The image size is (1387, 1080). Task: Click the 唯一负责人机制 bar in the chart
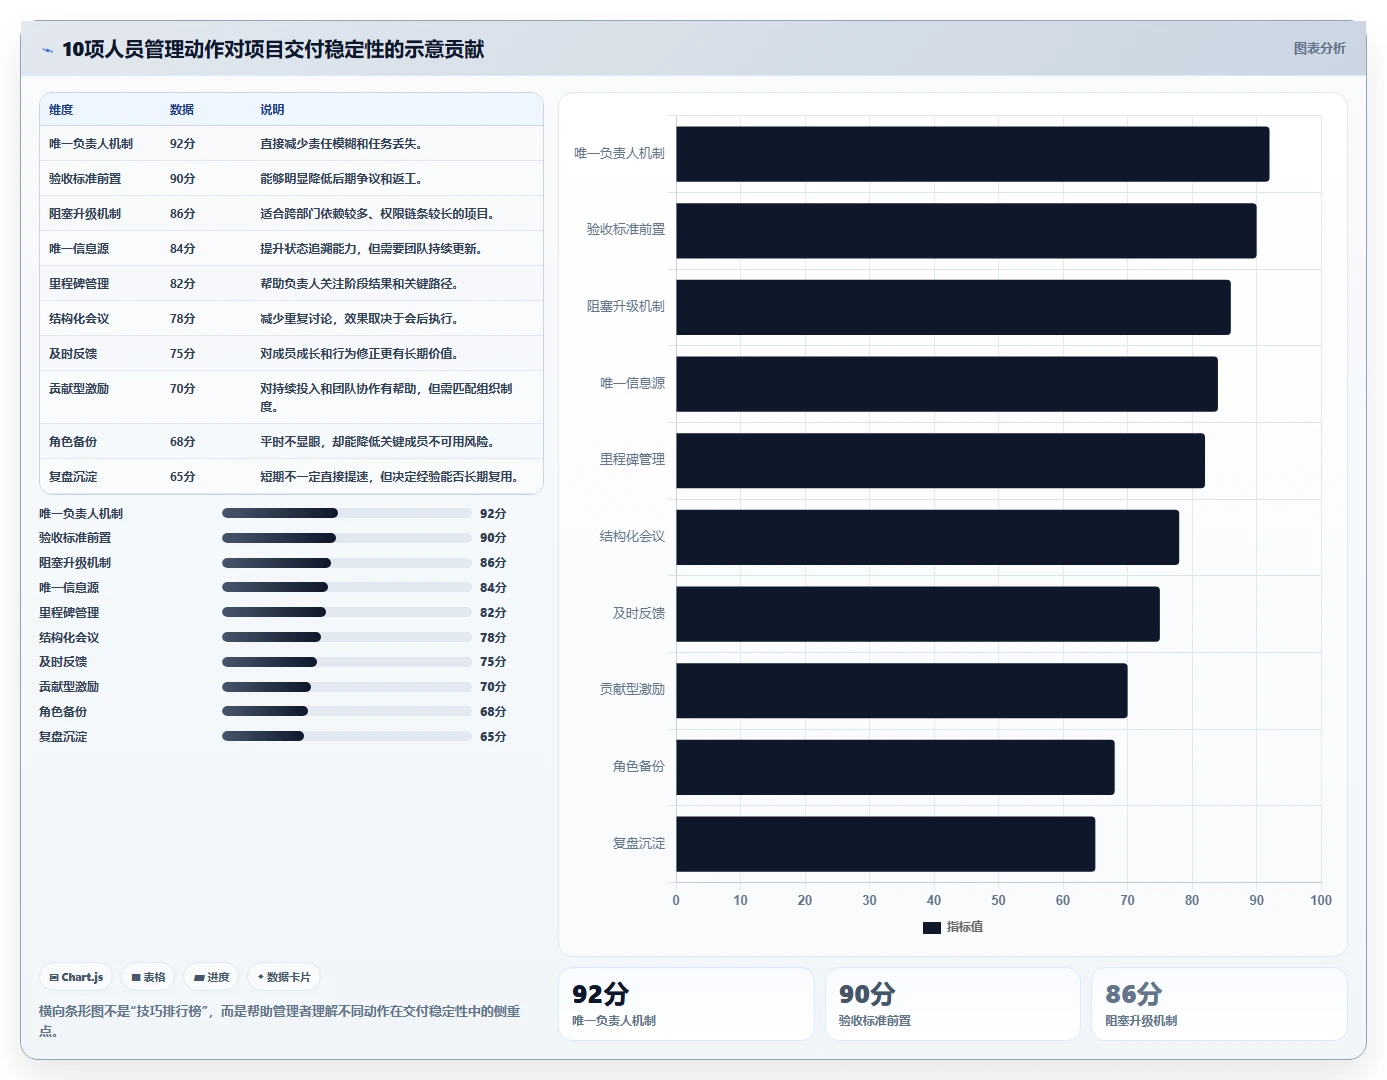(973, 154)
